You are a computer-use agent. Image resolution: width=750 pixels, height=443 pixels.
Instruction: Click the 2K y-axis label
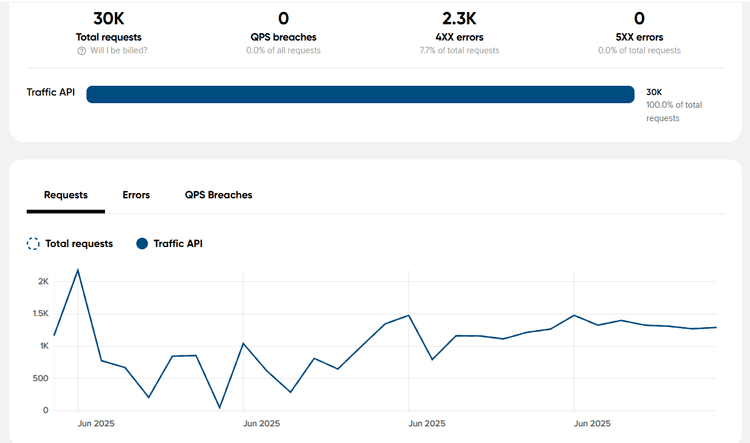click(43, 282)
